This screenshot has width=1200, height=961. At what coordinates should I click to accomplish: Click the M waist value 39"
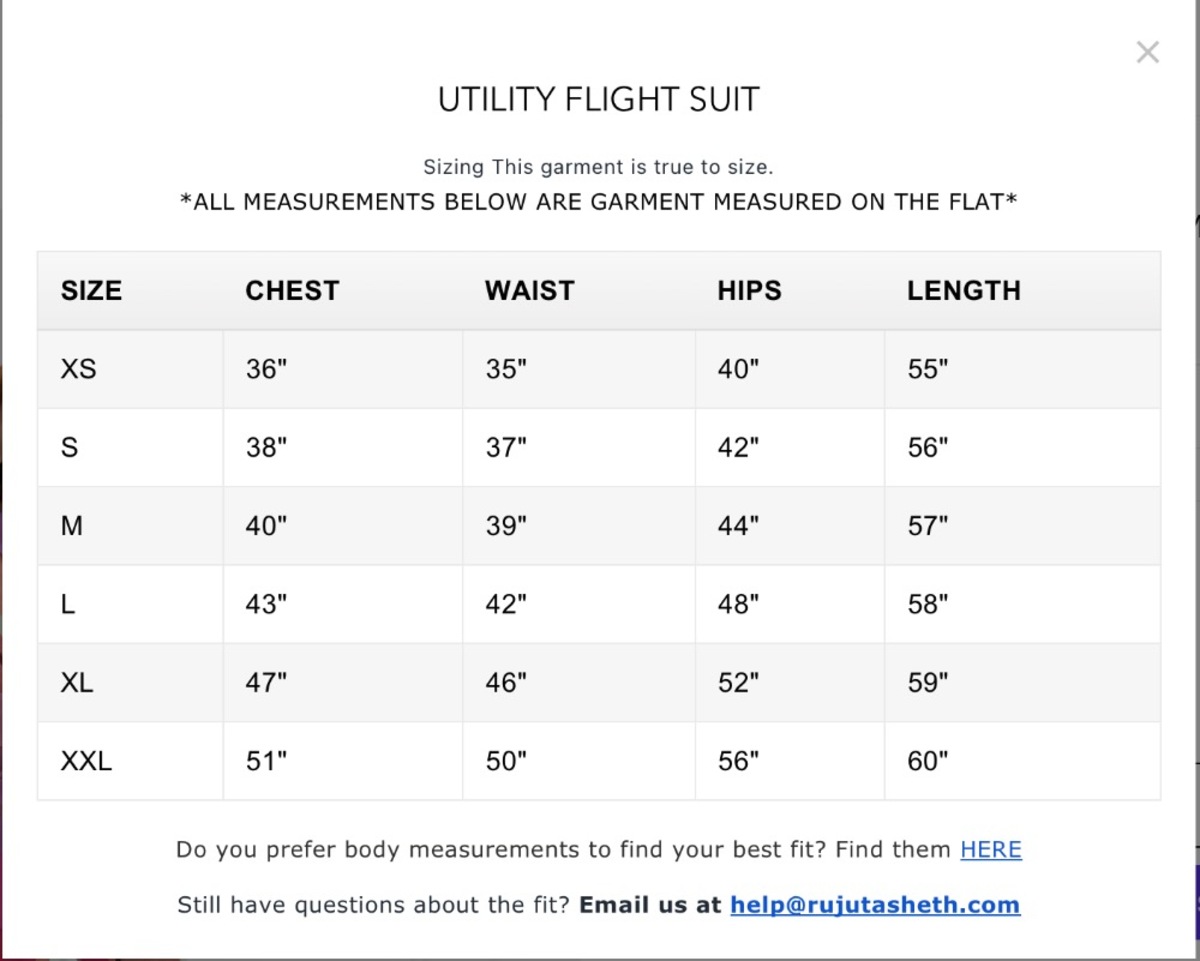pos(506,526)
